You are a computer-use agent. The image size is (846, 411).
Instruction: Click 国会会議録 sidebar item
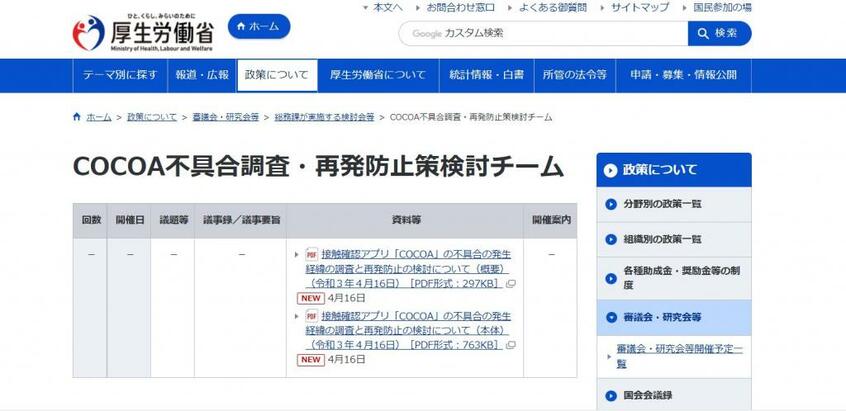[674, 395]
